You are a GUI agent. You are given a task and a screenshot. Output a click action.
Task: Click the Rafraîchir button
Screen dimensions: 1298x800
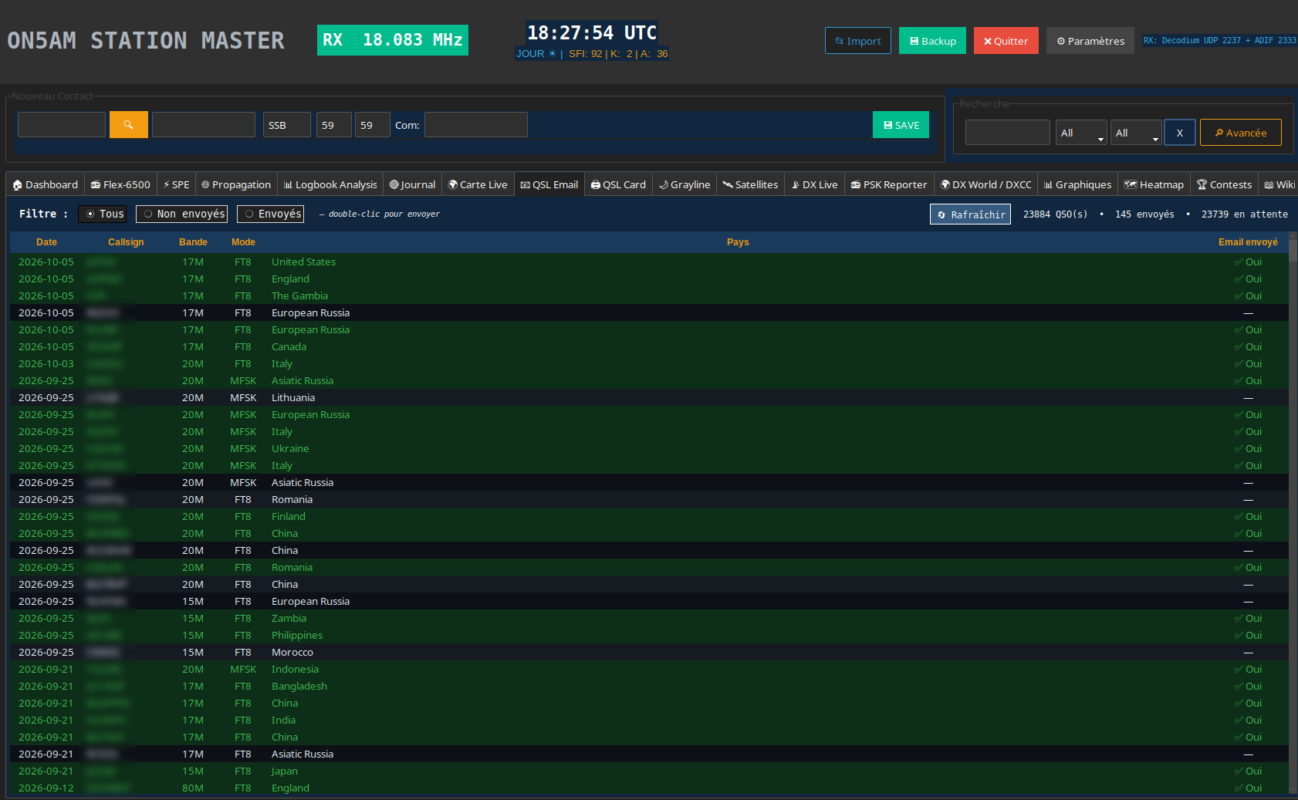(x=970, y=214)
